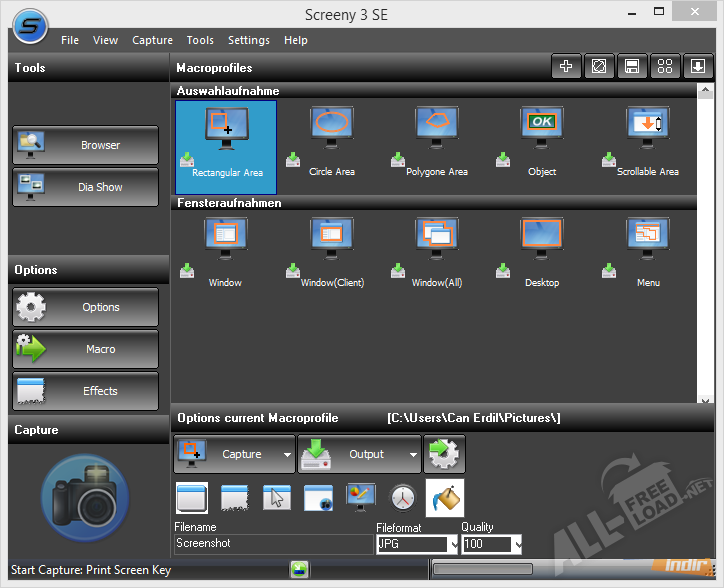The image size is (724, 588).
Task: Click the save macroprofile floppy disk icon
Action: click(632, 67)
